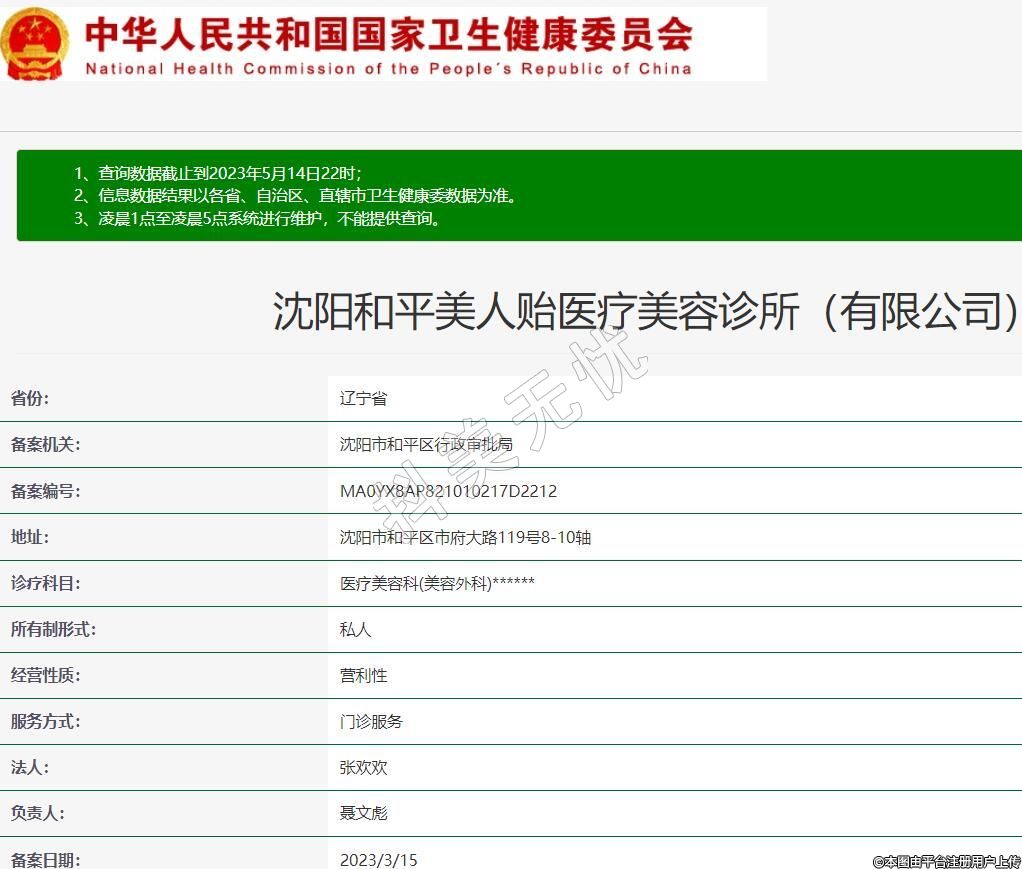The width and height of the screenshot is (1022, 869).
Task: Click the record number MA0YX8AP821010217D2212
Action: pyautogui.click(x=448, y=491)
